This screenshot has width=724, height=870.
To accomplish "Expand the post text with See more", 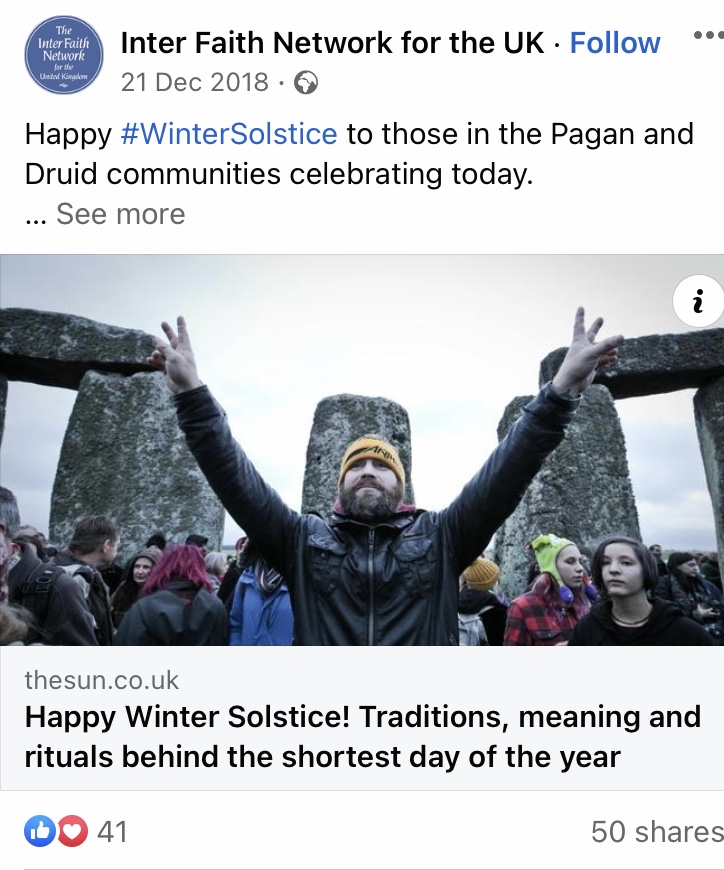I will pyautogui.click(x=120, y=214).
